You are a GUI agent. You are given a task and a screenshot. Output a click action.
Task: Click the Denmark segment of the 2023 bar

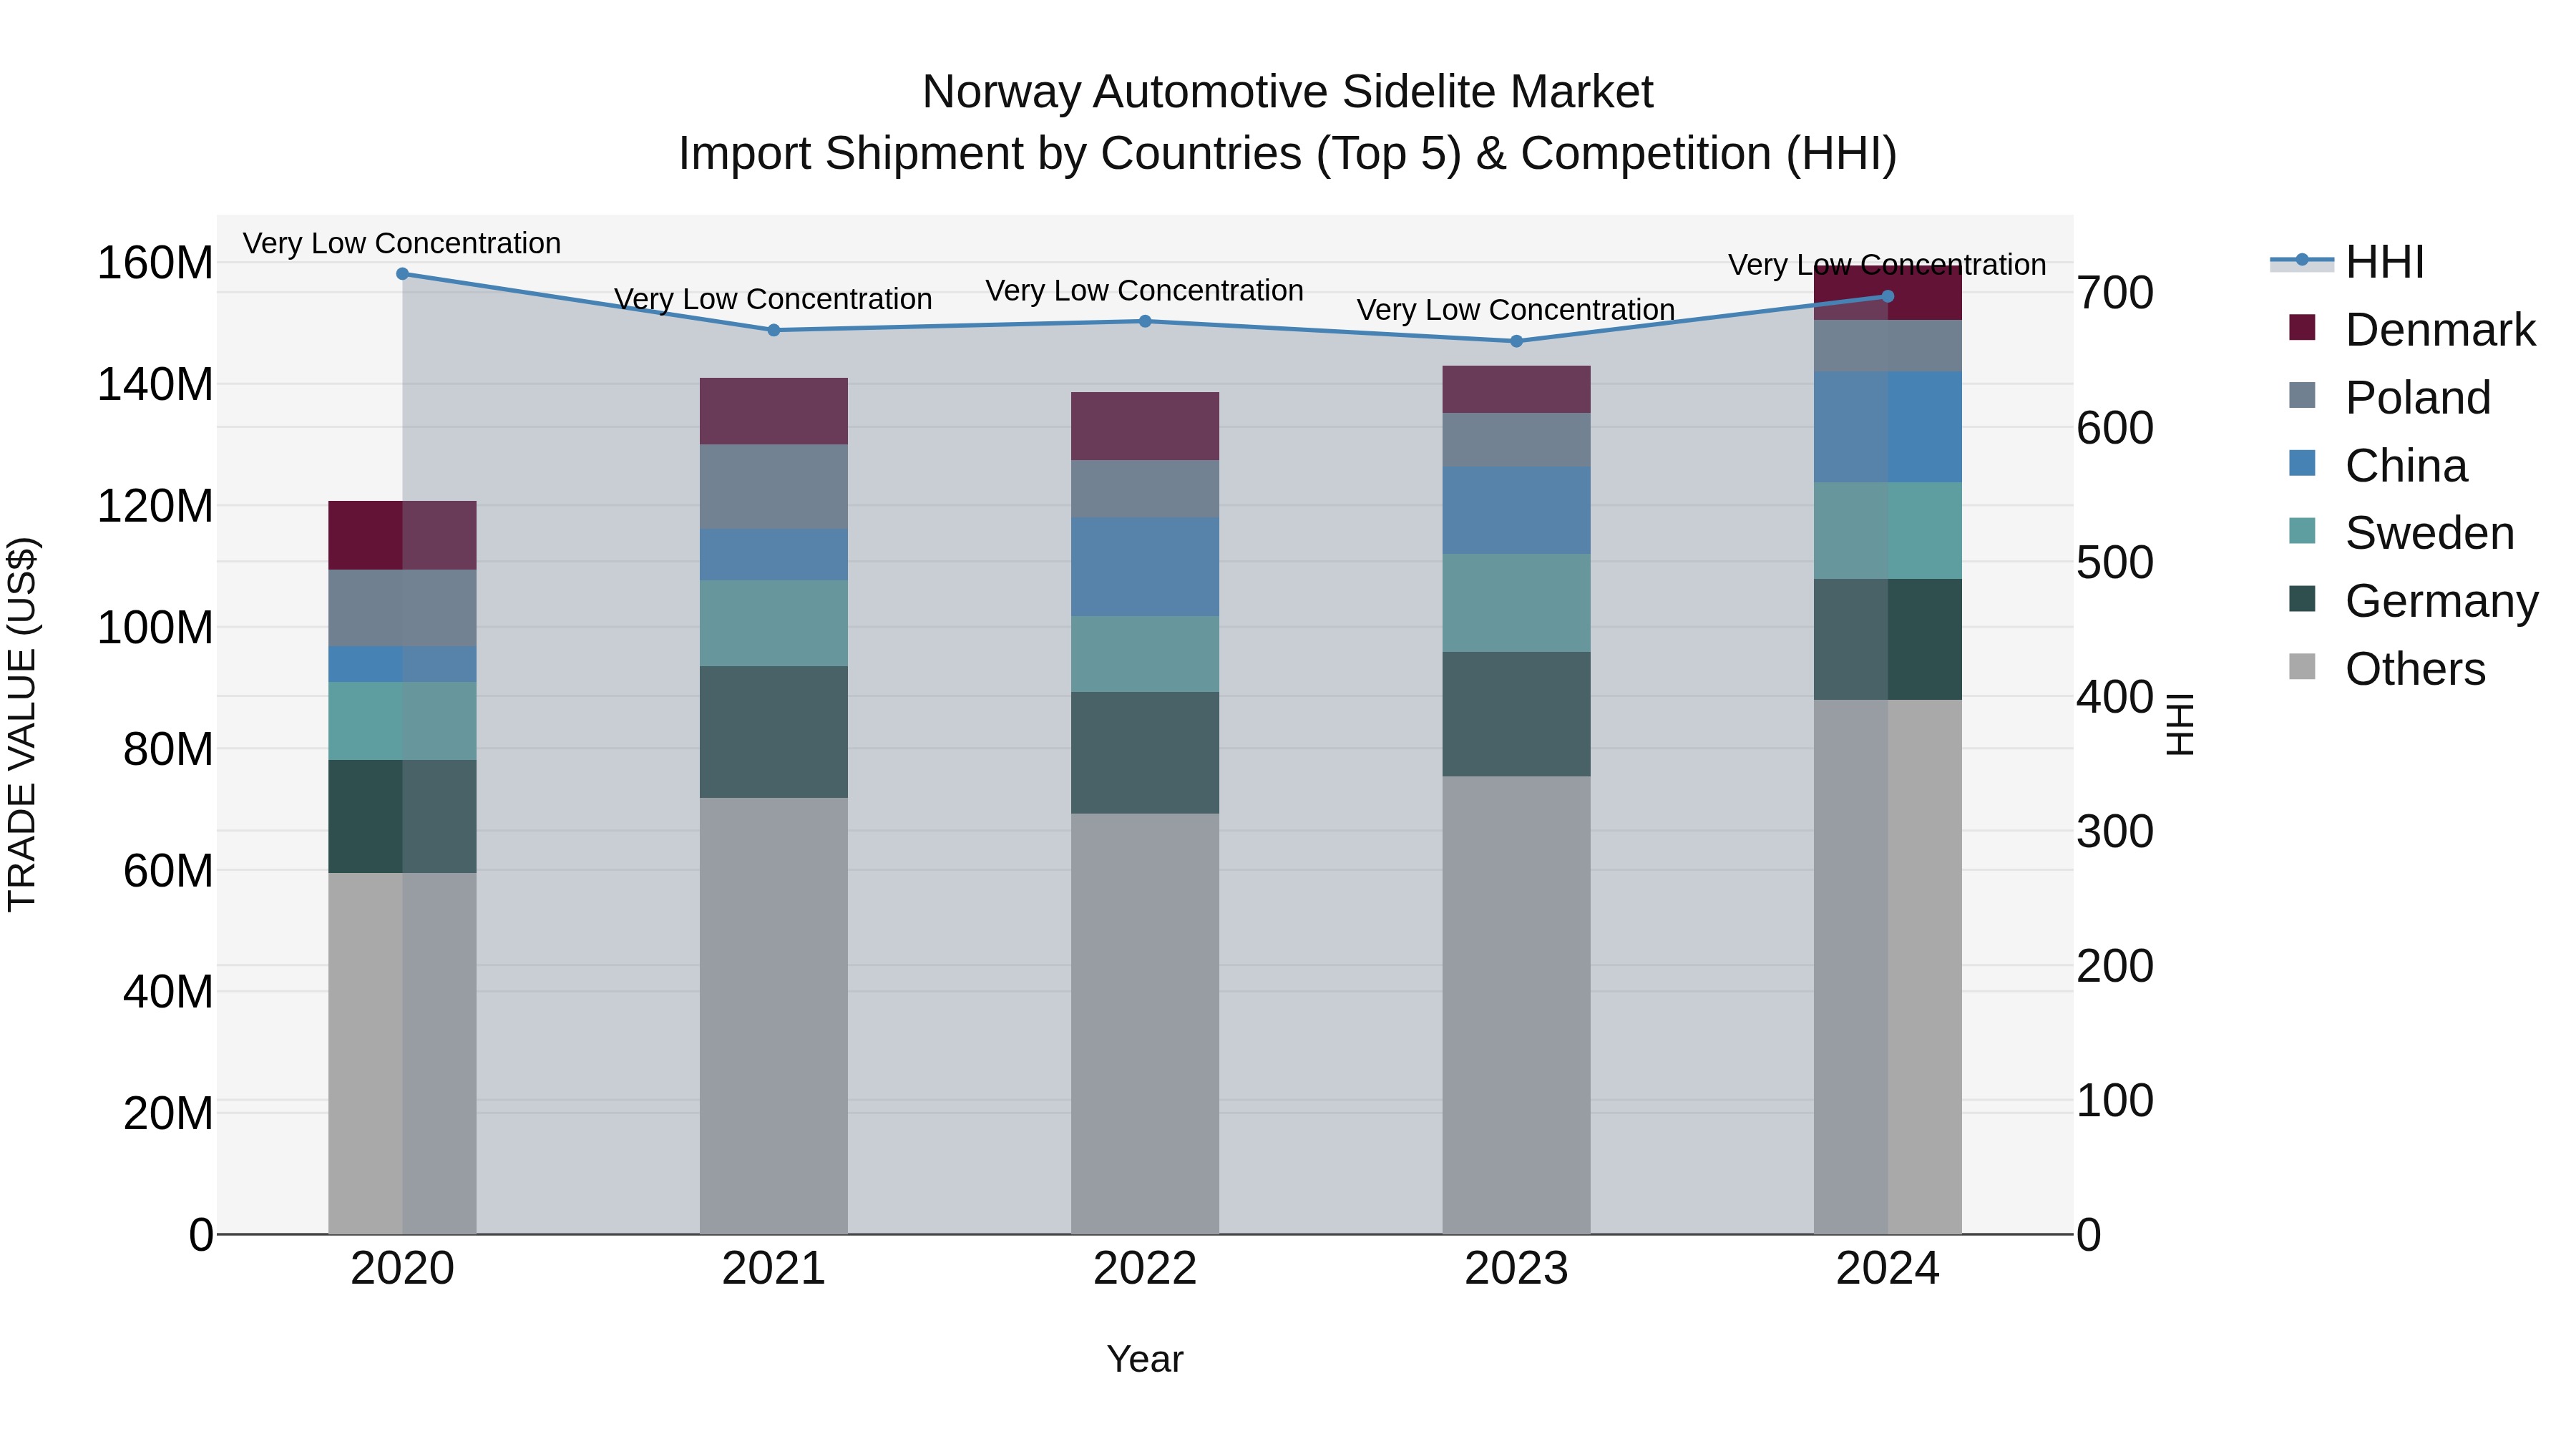point(1516,389)
